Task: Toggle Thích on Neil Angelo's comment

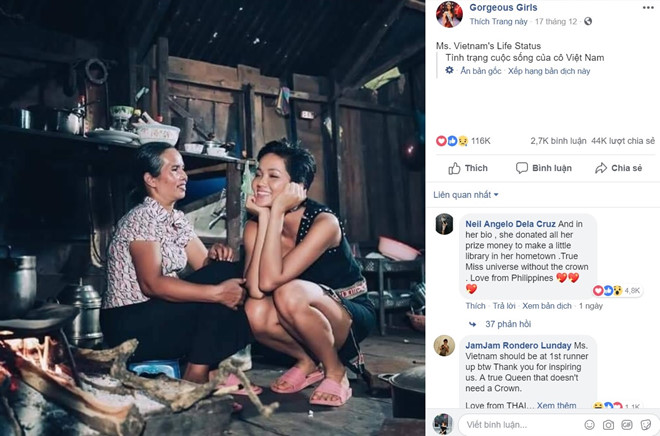Action: 475,305
